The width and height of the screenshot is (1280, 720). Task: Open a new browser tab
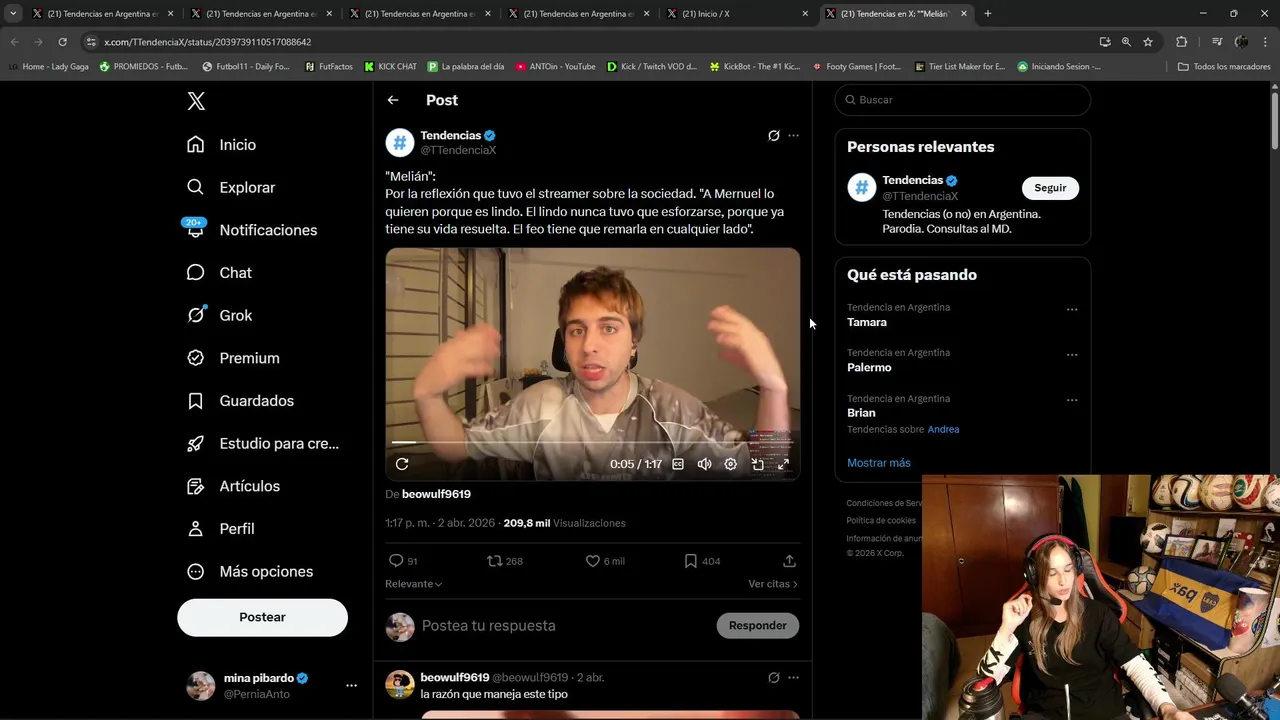click(988, 14)
